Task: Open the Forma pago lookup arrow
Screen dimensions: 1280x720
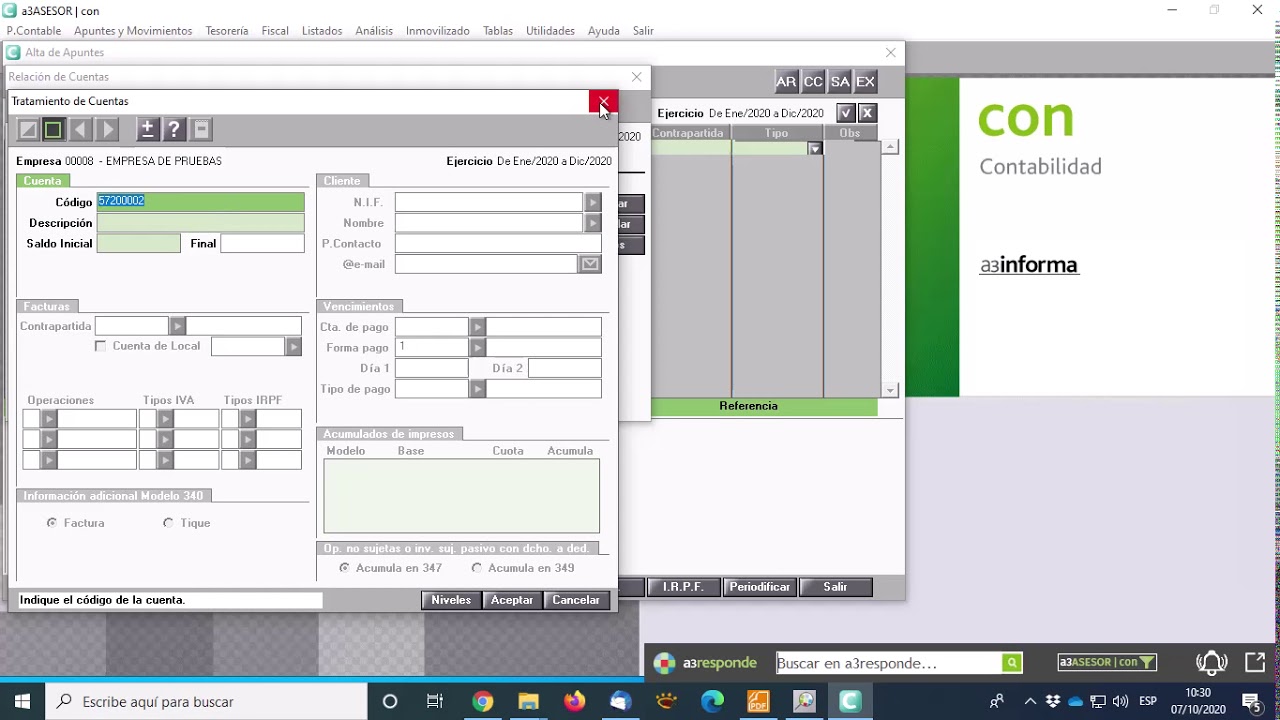Action: pos(477,347)
